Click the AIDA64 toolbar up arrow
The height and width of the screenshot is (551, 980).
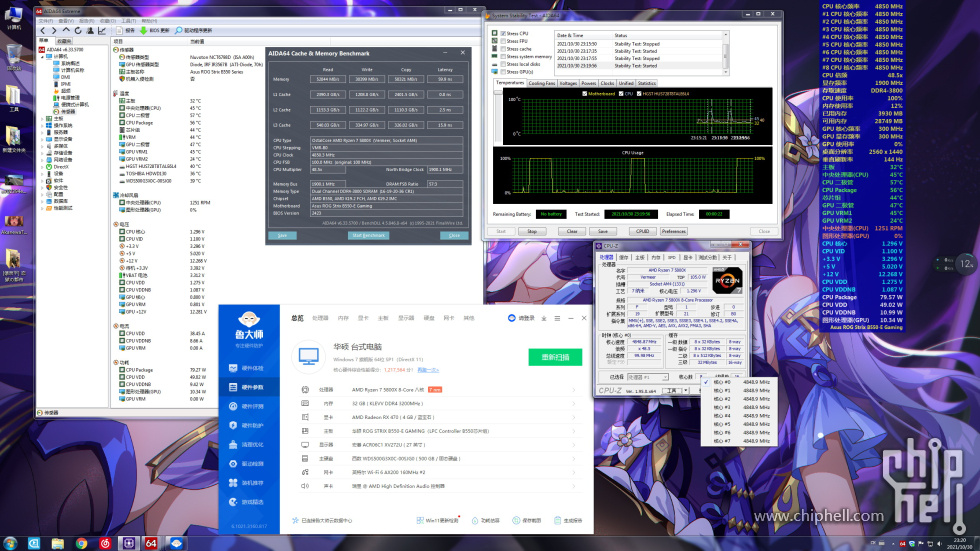[x=66, y=30]
